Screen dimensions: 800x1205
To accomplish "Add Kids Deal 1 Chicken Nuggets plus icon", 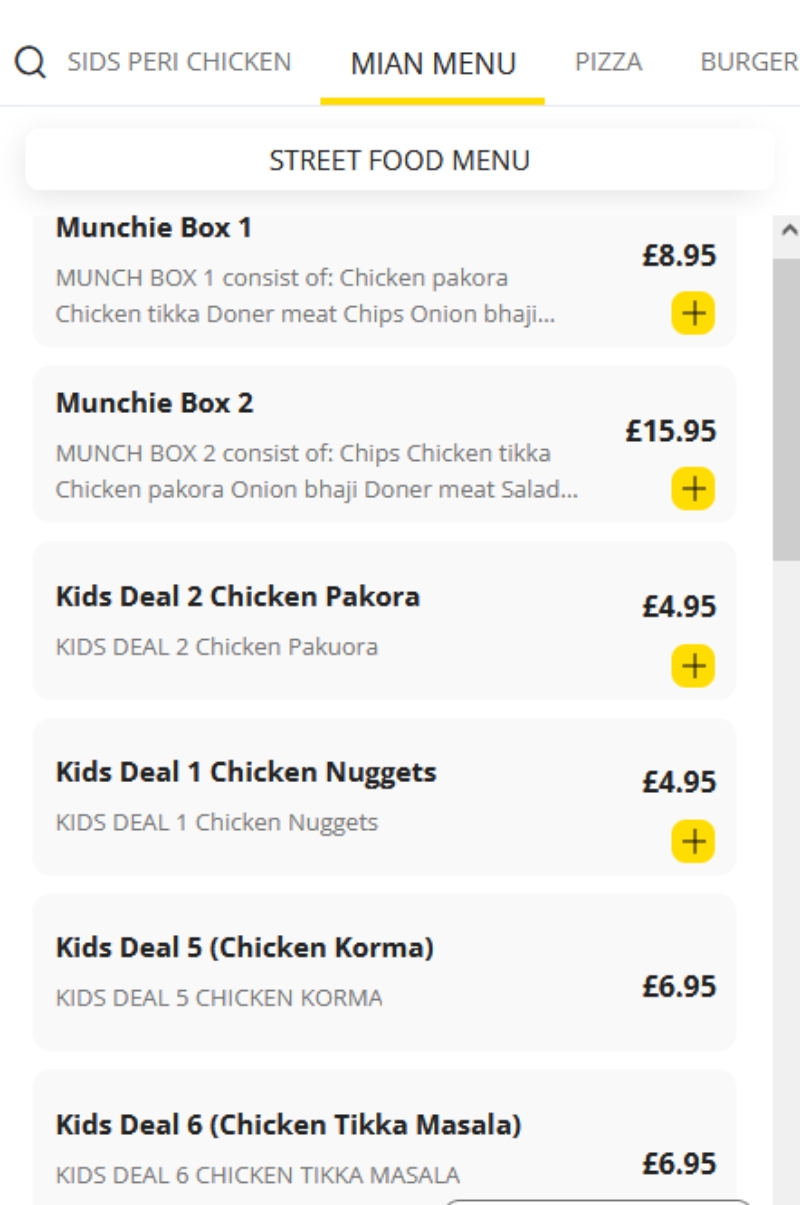I will coord(692,841).
